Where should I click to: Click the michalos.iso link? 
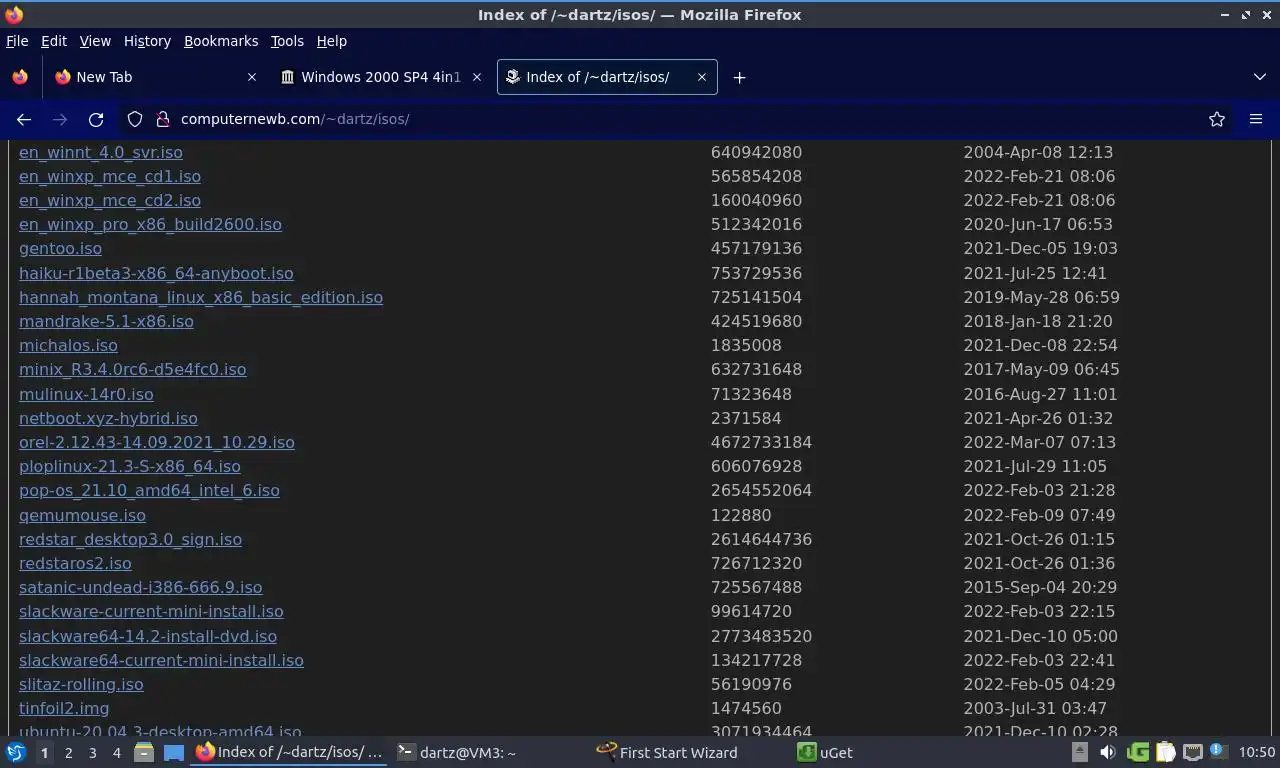(x=68, y=346)
